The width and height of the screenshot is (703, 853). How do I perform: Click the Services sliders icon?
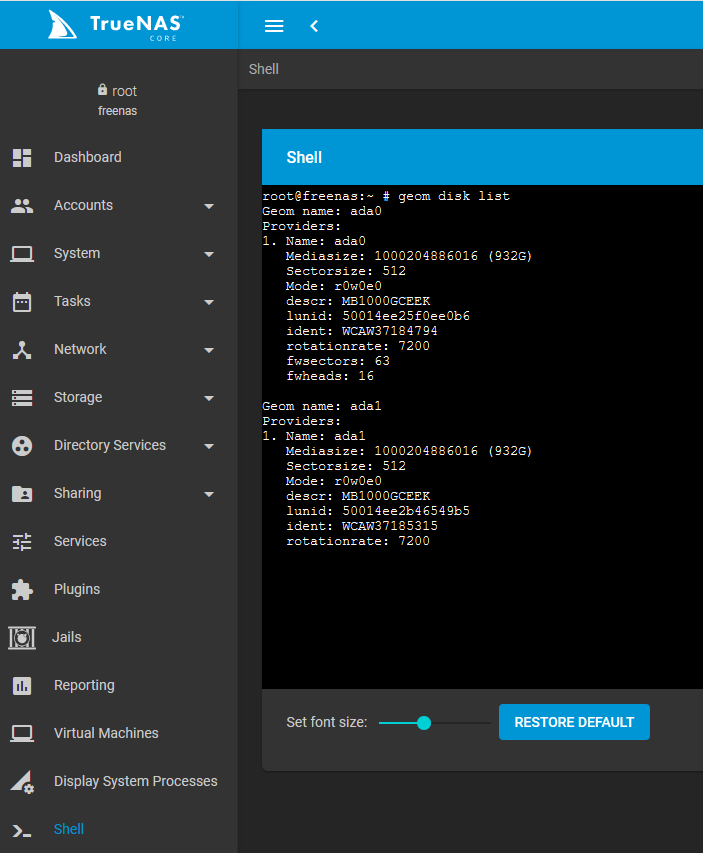pyautogui.click(x=22, y=541)
